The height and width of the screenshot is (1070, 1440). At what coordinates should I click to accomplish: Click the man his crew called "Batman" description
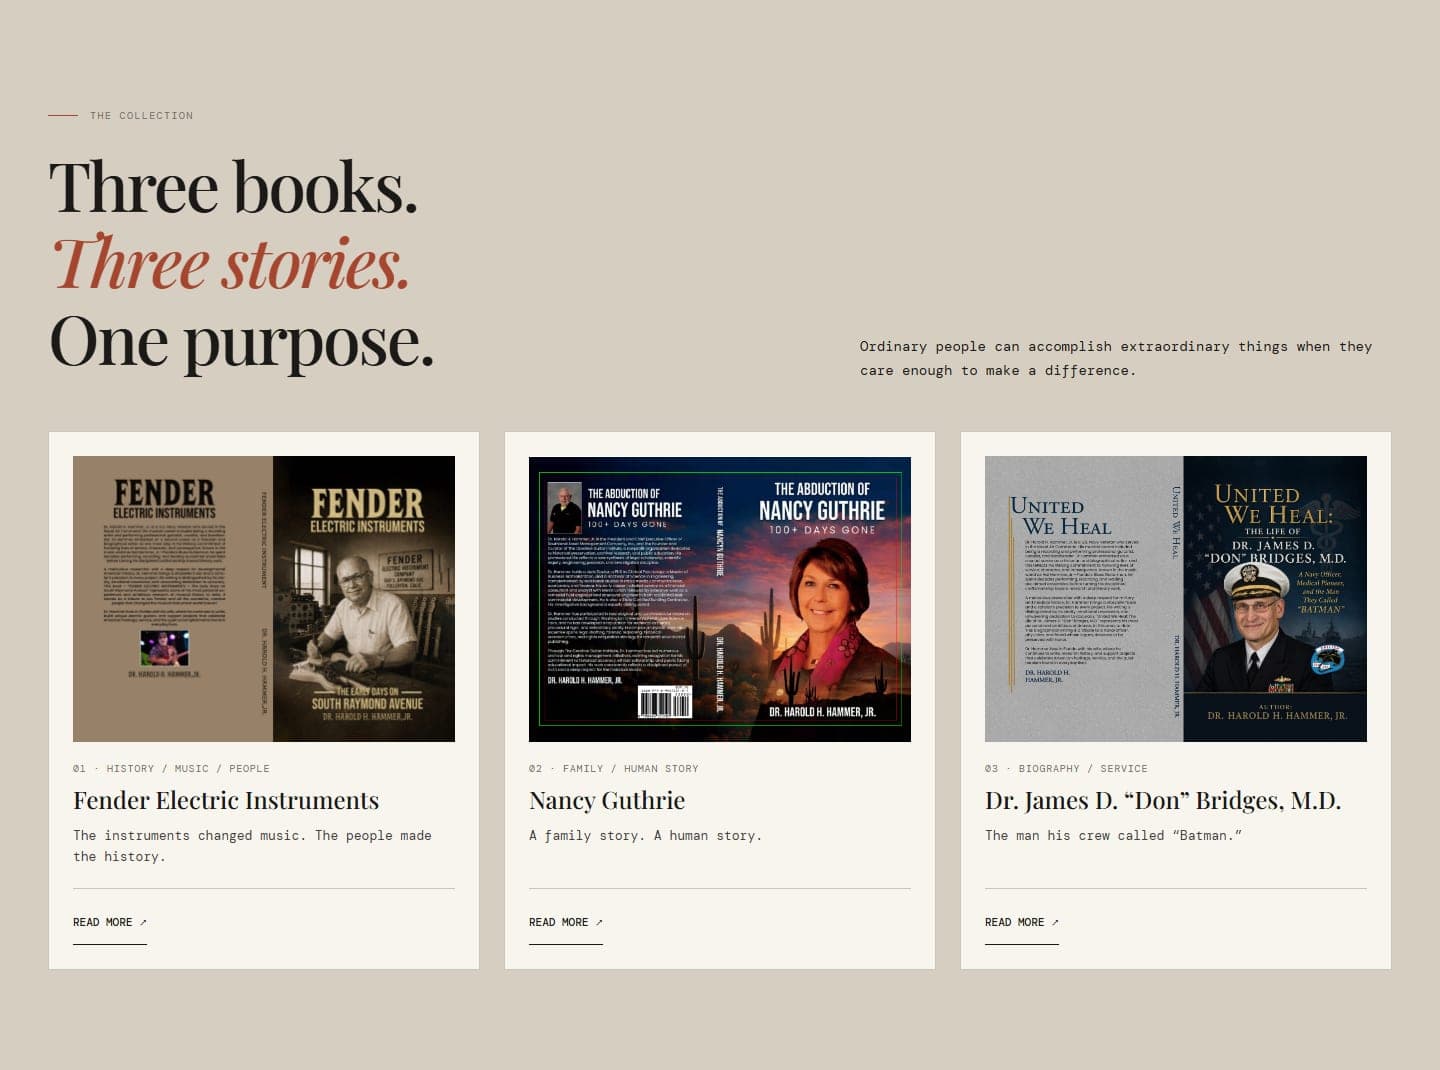1113,836
